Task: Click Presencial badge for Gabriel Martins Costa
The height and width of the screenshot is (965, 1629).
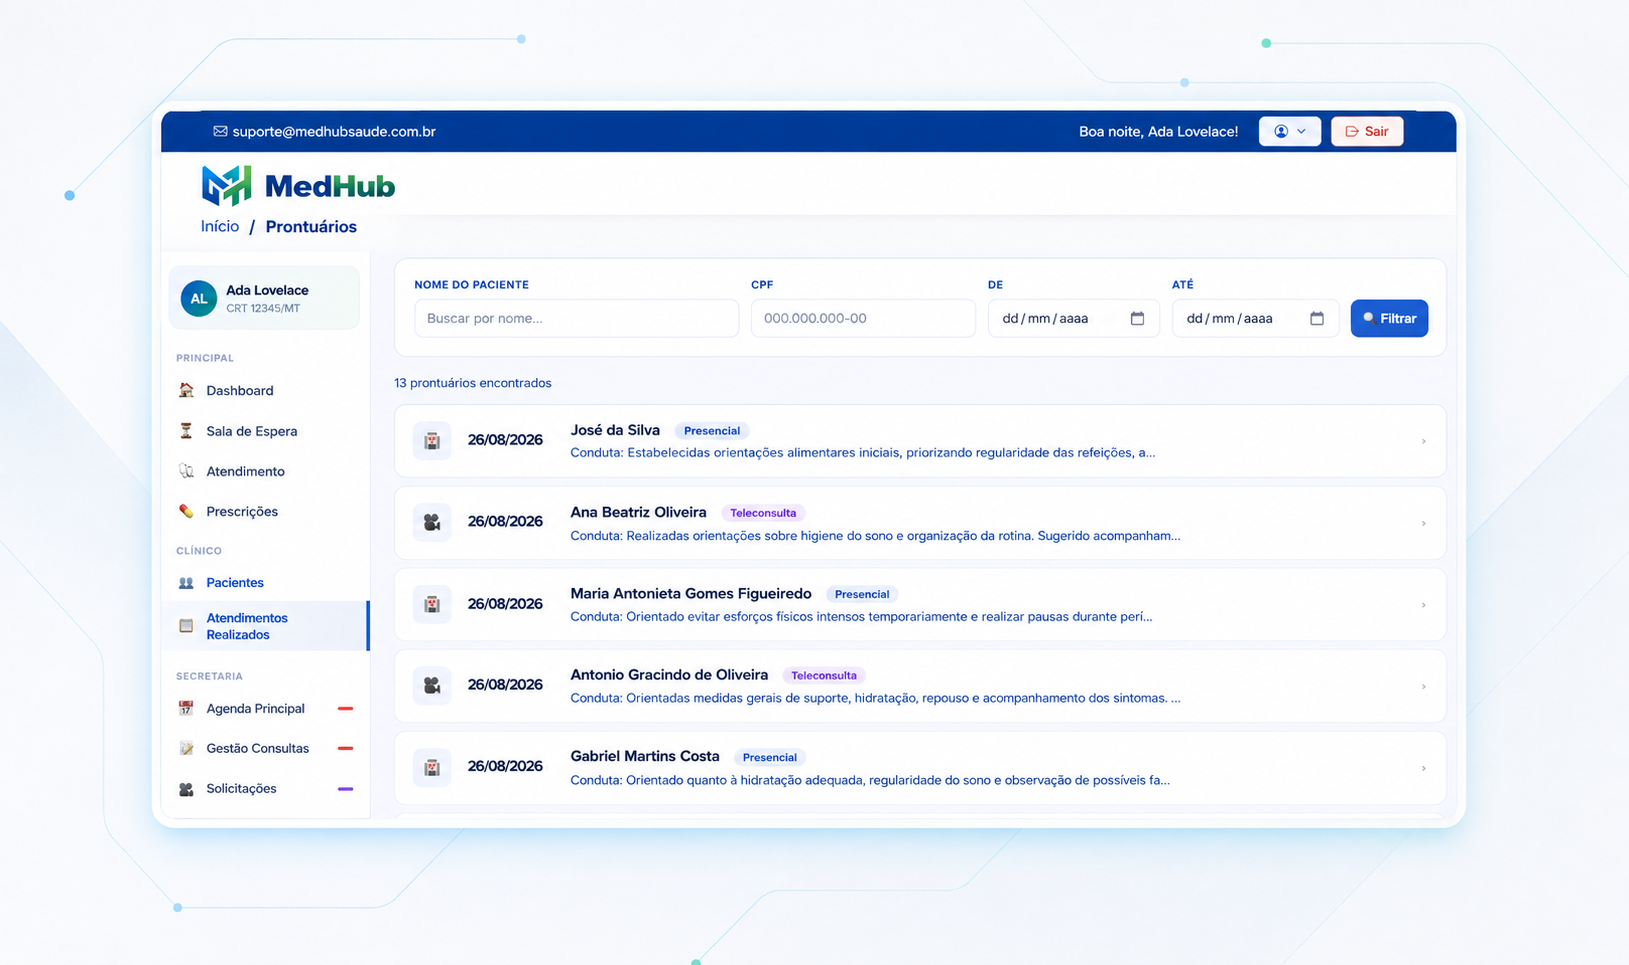Action: [x=770, y=758]
